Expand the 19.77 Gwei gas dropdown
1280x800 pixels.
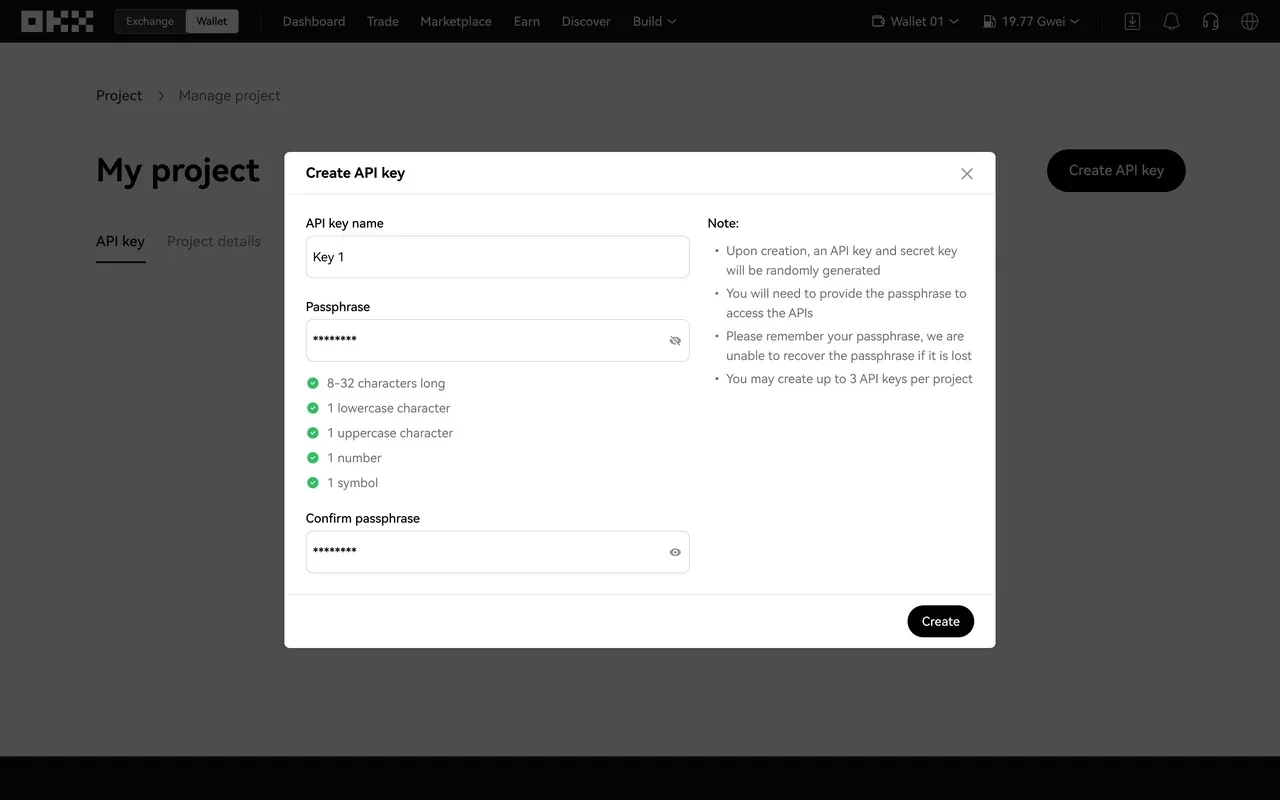pos(1031,21)
